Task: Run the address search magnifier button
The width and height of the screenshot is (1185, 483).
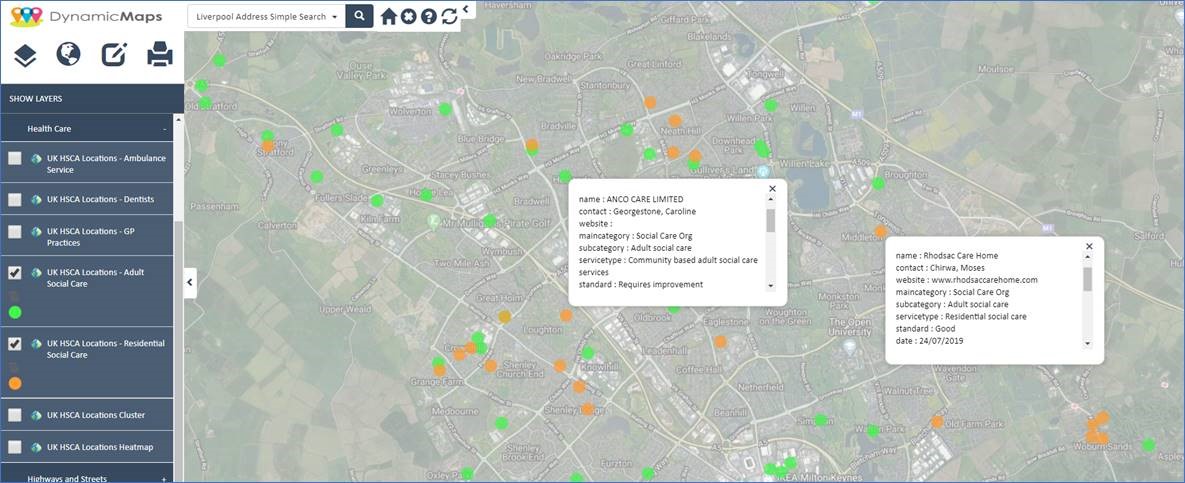Action: click(360, 15)
